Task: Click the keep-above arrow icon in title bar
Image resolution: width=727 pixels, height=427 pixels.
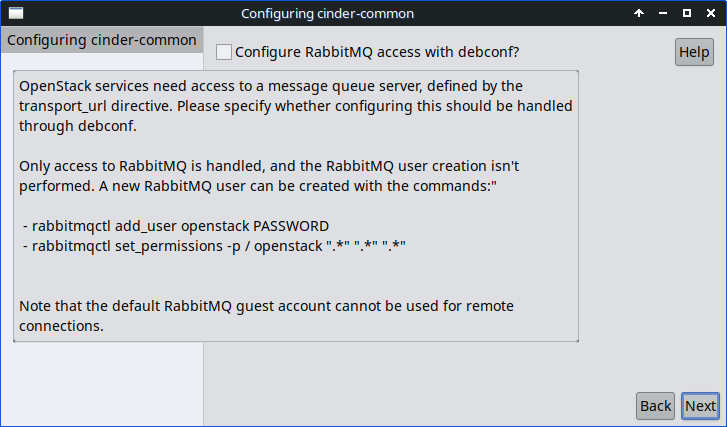Action: tap(639, 13)
